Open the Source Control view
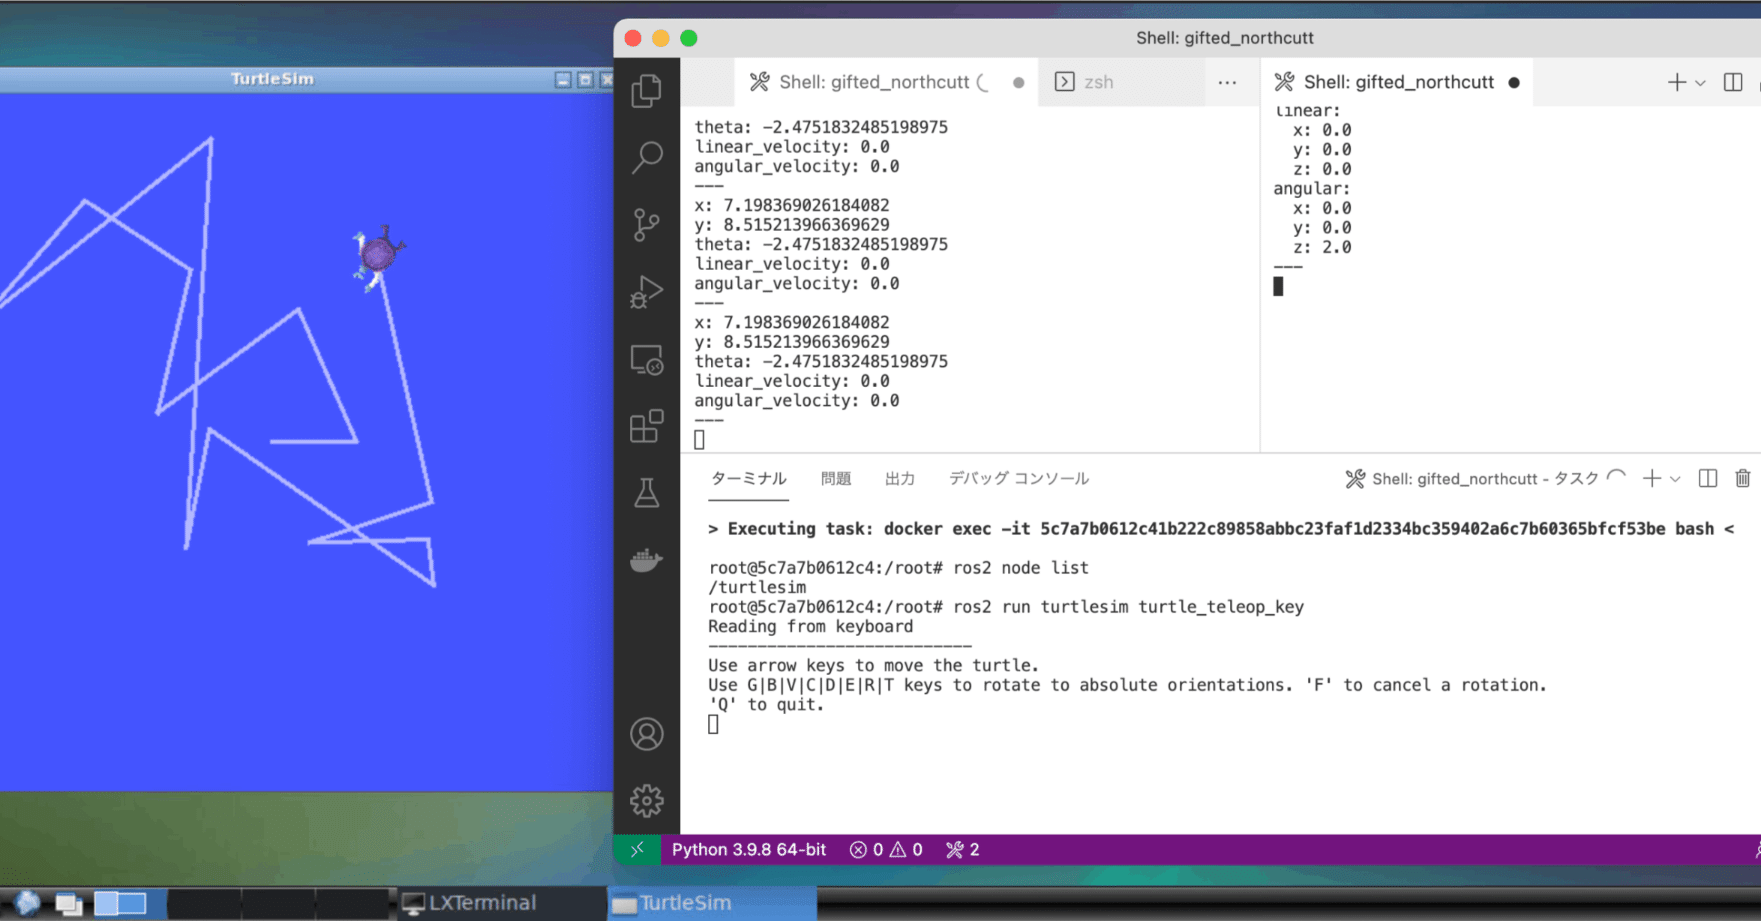The height and width of the screenshot is (921, 1761). [x=647, y=224]
